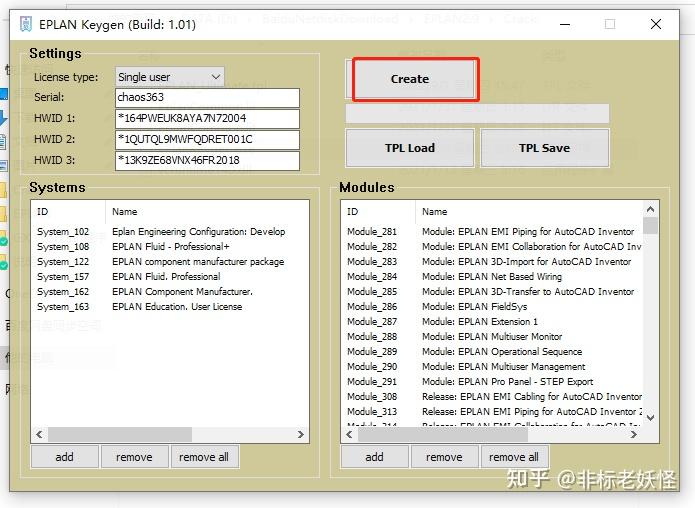Focus the HWID 1 text field
695x508 pixels.
207,118
